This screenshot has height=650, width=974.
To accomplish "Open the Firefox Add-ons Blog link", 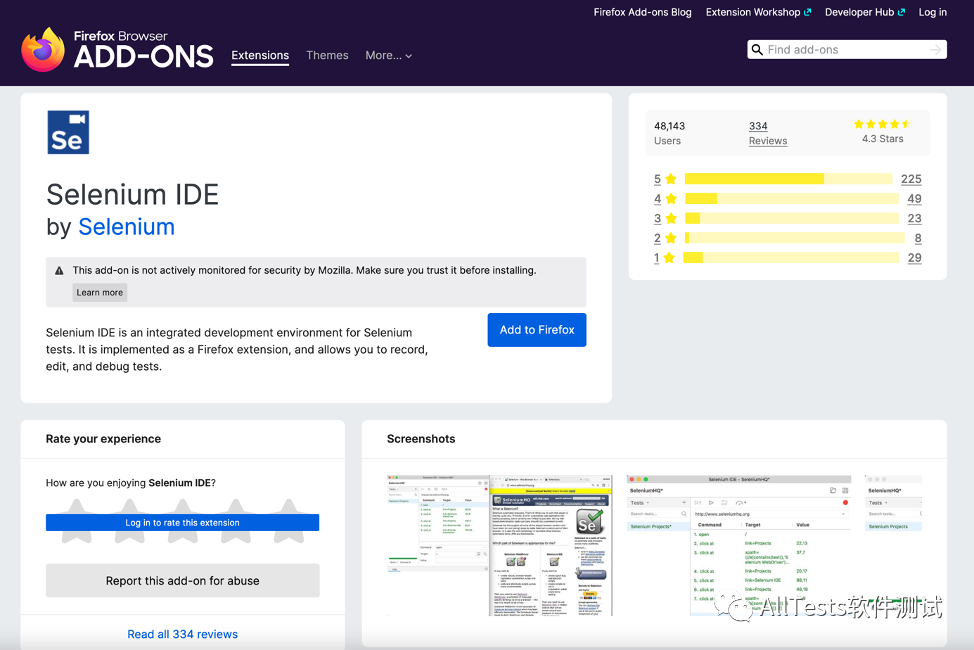I will (x=642, y=12).
